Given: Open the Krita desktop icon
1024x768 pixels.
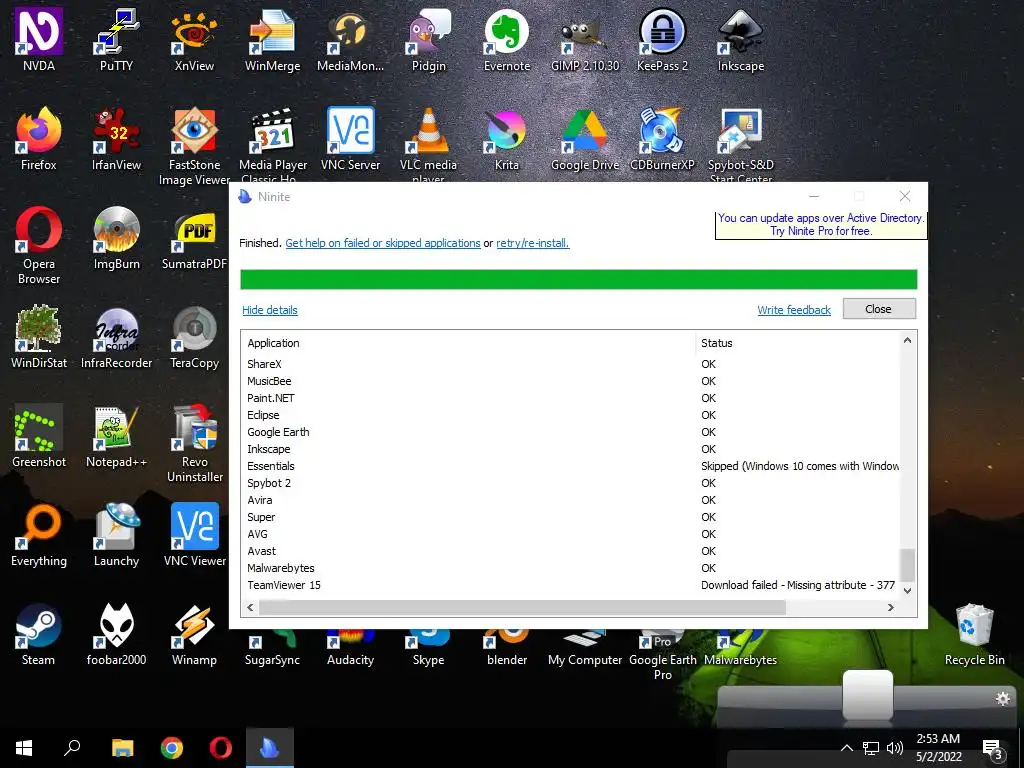Looking at the screenshot, I should point(507,139).
